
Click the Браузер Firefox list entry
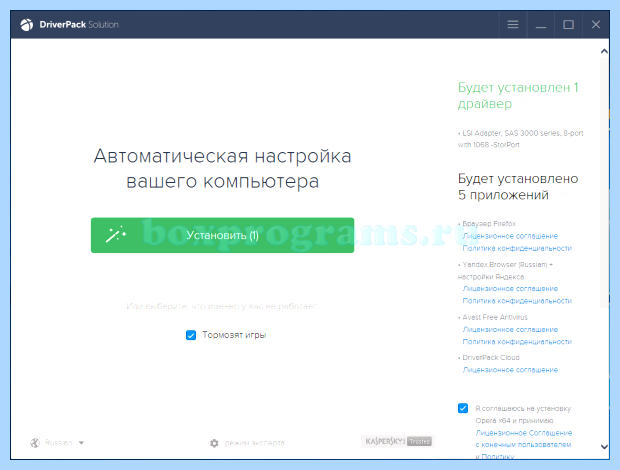[x=487, y=224]
